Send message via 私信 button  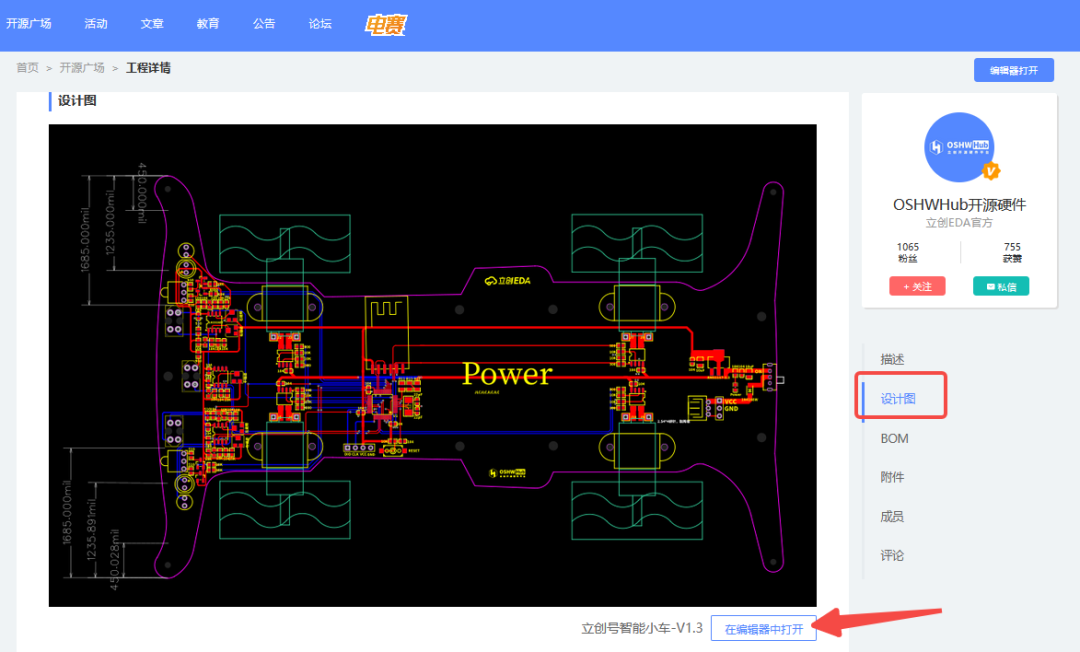pyautogui.click(x=1001, y=286)
